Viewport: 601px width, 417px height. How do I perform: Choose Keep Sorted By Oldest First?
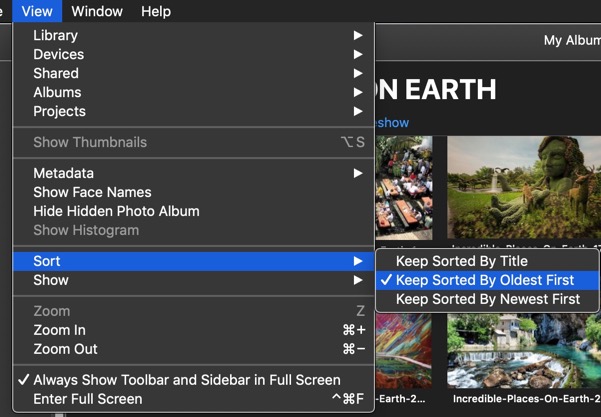485,280
